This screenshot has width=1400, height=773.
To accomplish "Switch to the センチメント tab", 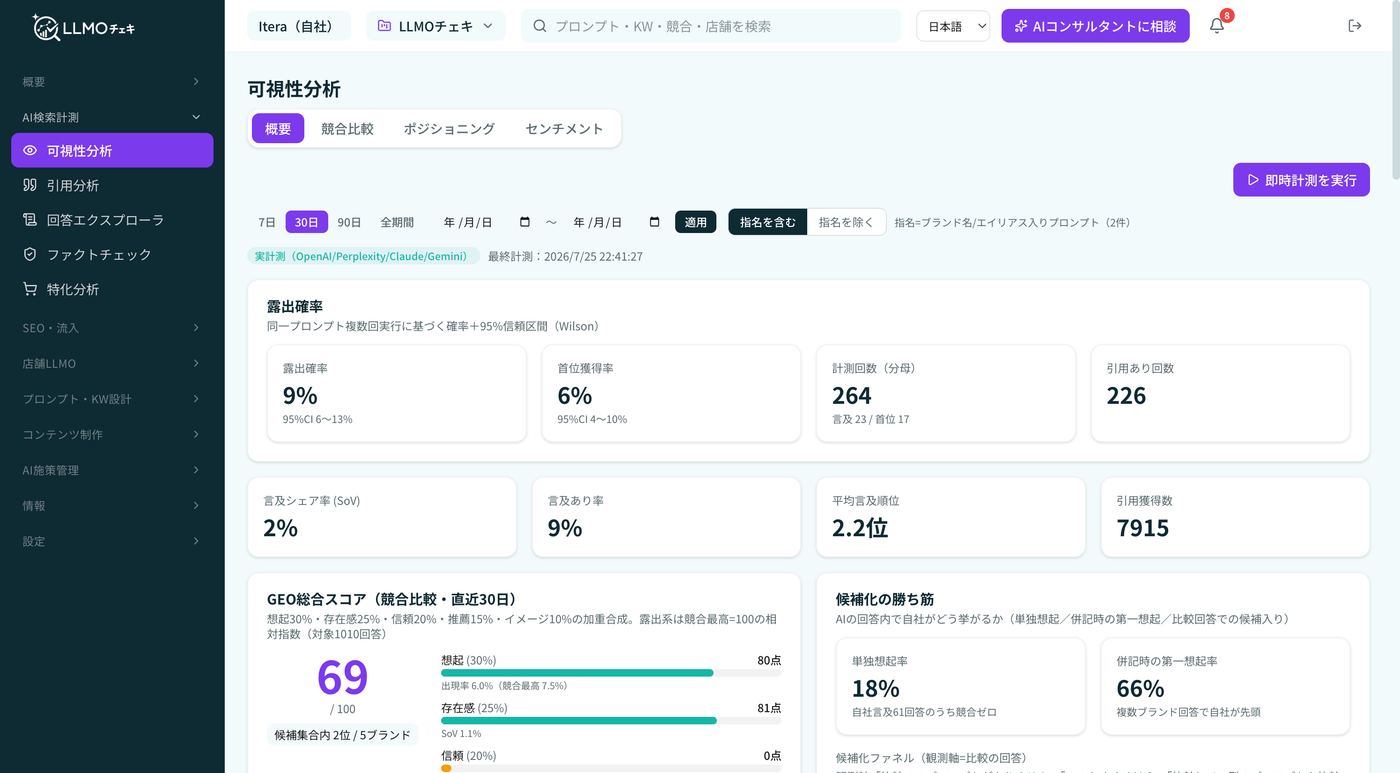I will 564,128.
